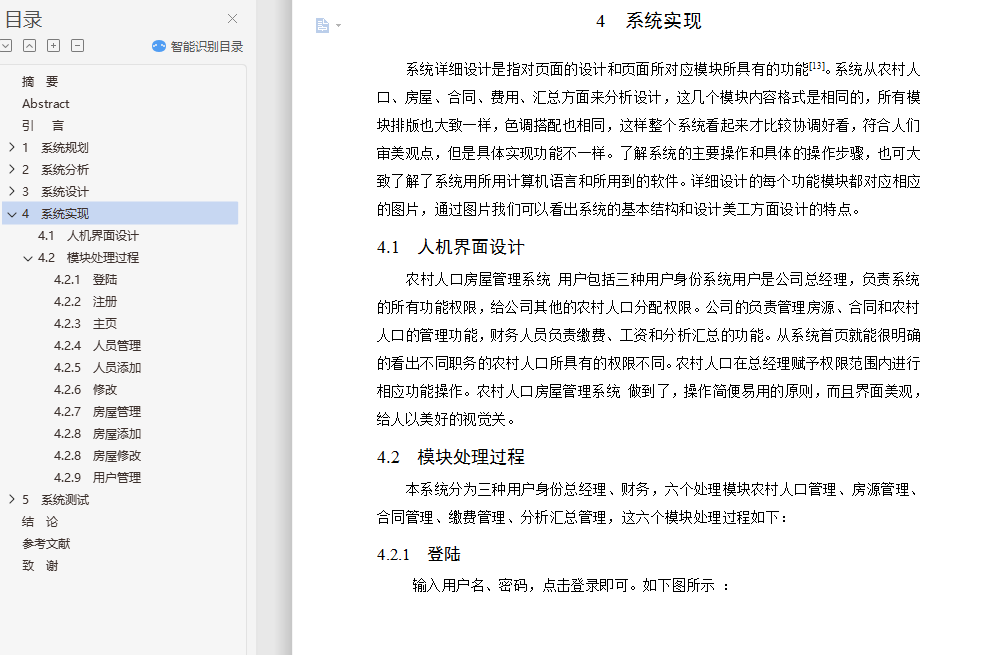Click the up-chevron box icon in 目录 toolbar
This screenshot has width=994, height=655.
(x=29, y=46)
